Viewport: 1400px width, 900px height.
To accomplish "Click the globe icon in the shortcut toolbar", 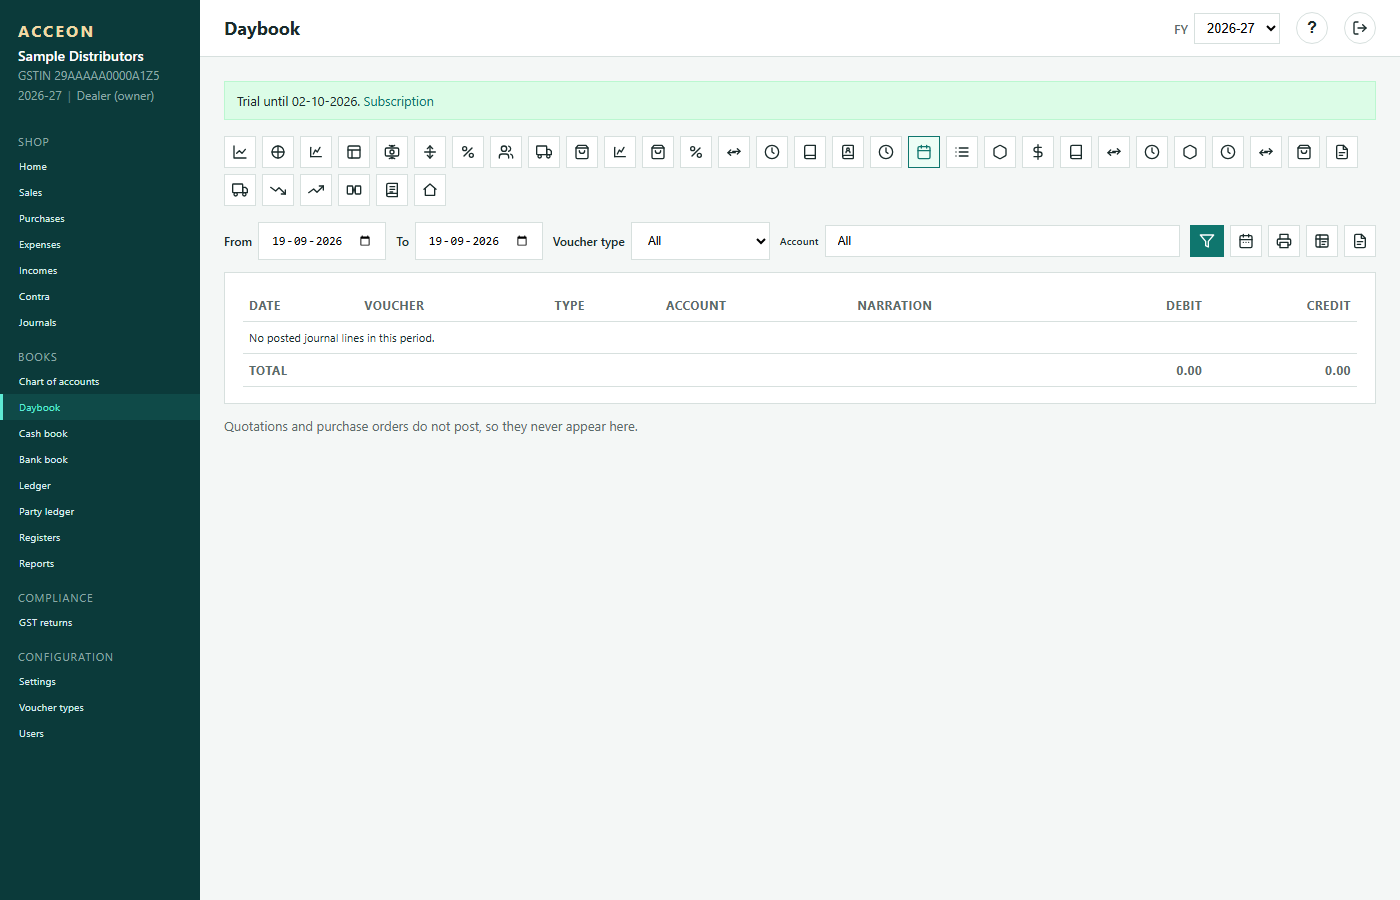I will [278, 152].
